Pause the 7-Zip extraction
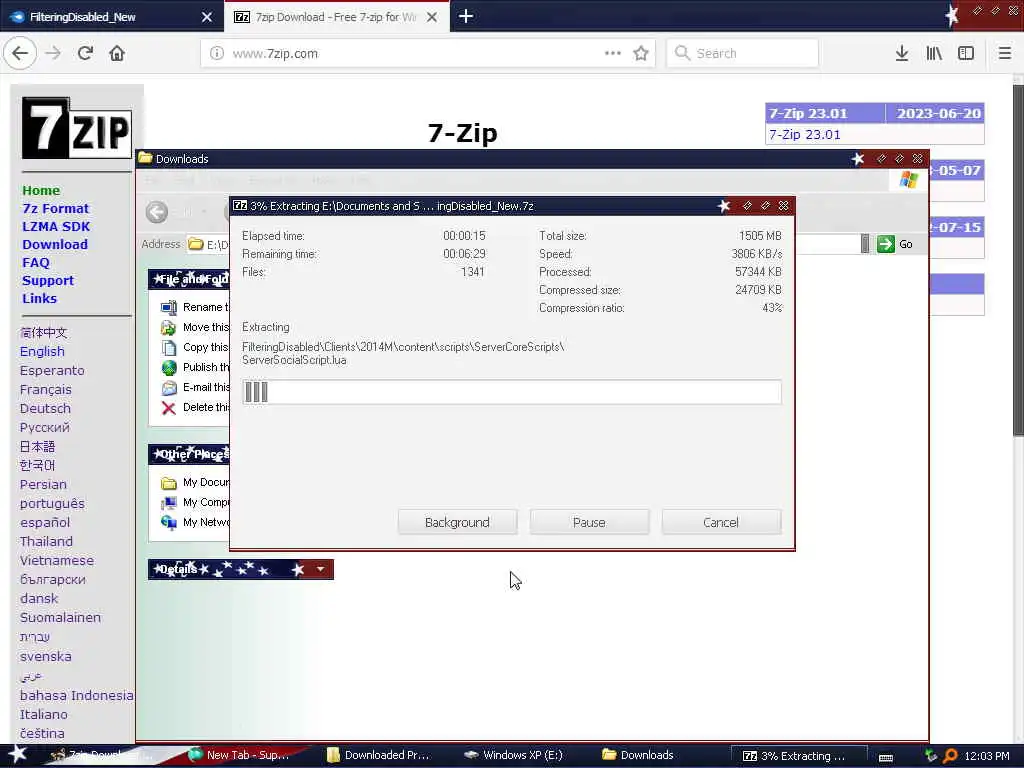Image resolution: width=1024 pixels, height=768 pixels. coord(589,522)
